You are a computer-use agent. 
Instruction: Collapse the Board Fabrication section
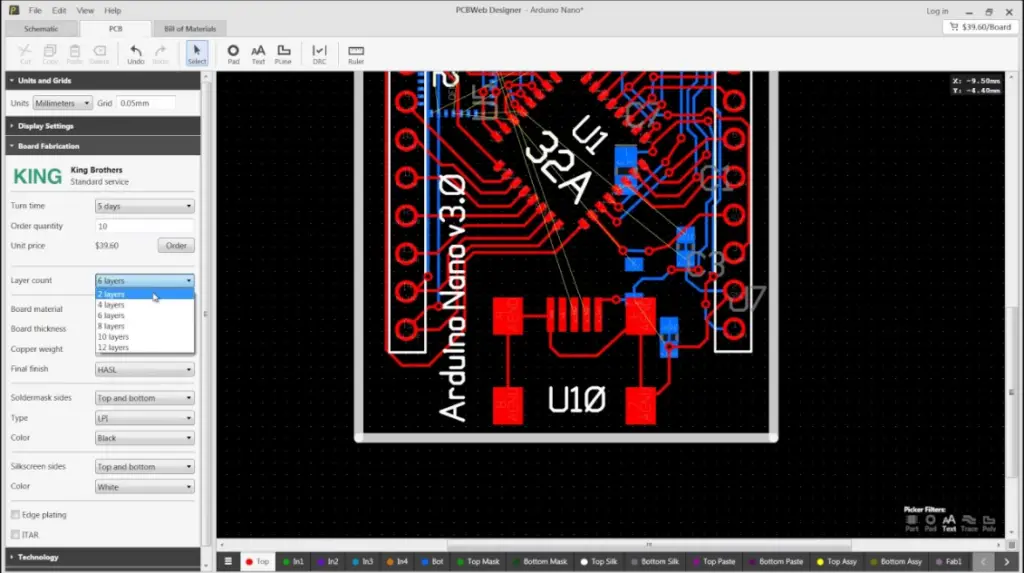click(x=103, y=146)
